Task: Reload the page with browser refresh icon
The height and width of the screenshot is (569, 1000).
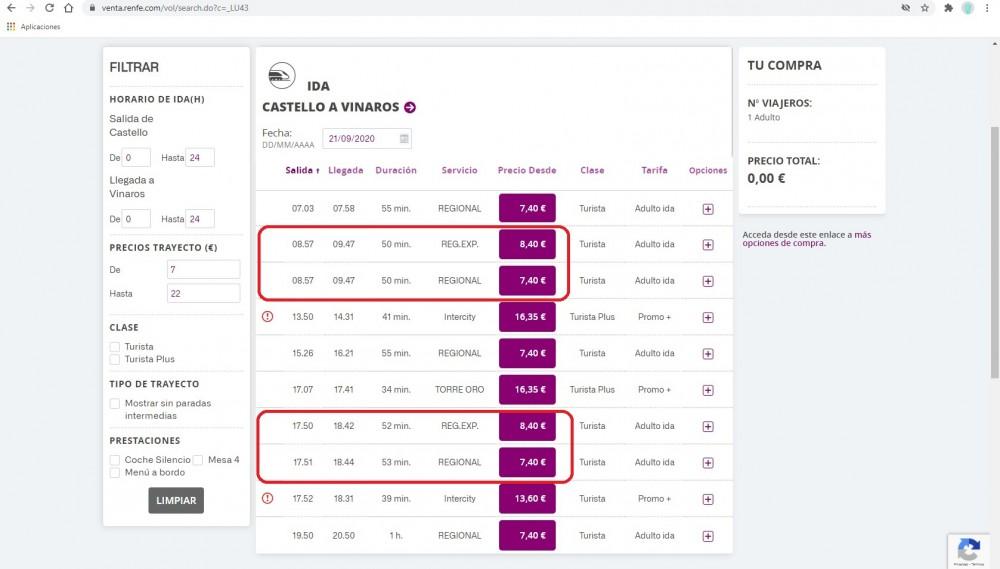Action: [x=50, y=8]
